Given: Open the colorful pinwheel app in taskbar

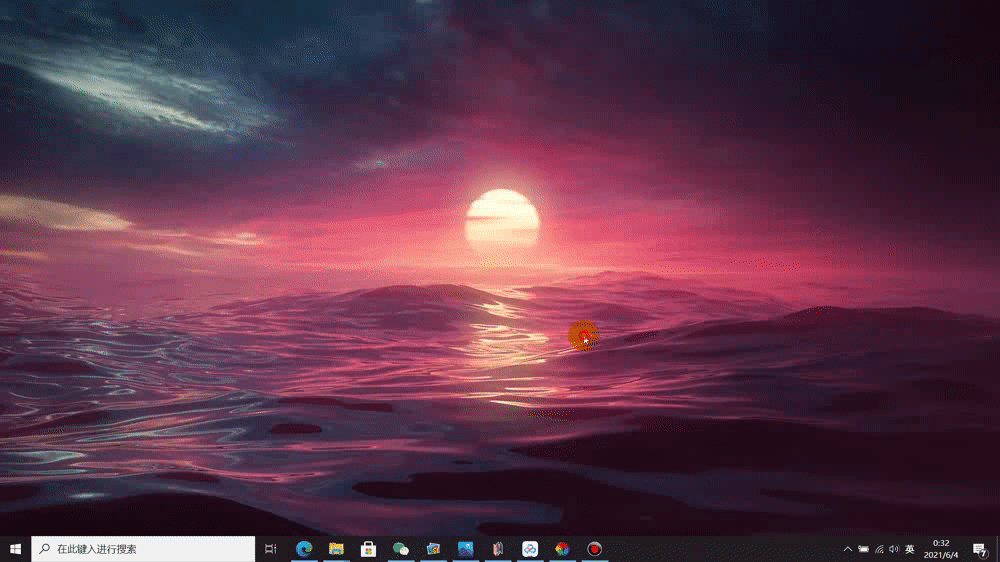Looking at the screenshot, I should pos(562,549).
